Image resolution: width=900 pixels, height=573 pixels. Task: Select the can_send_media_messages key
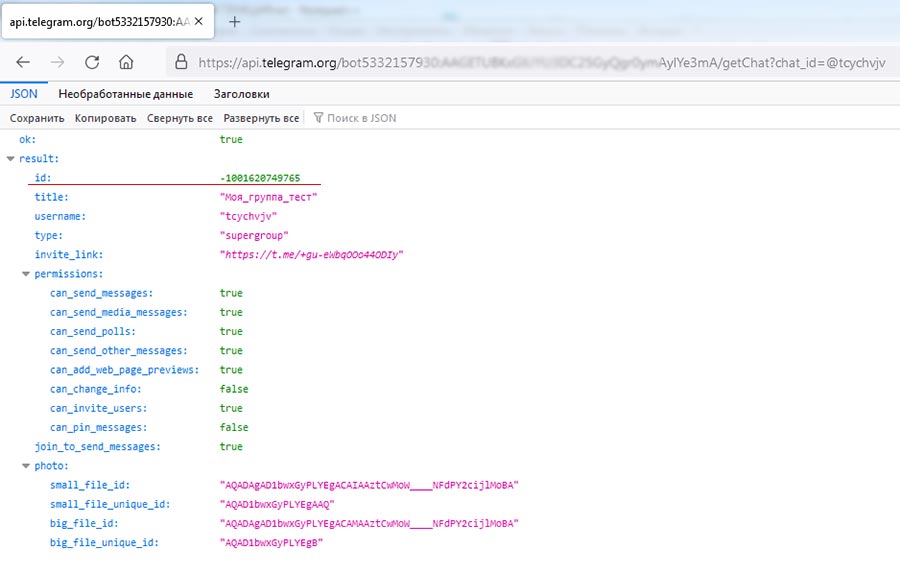[119, 312]
